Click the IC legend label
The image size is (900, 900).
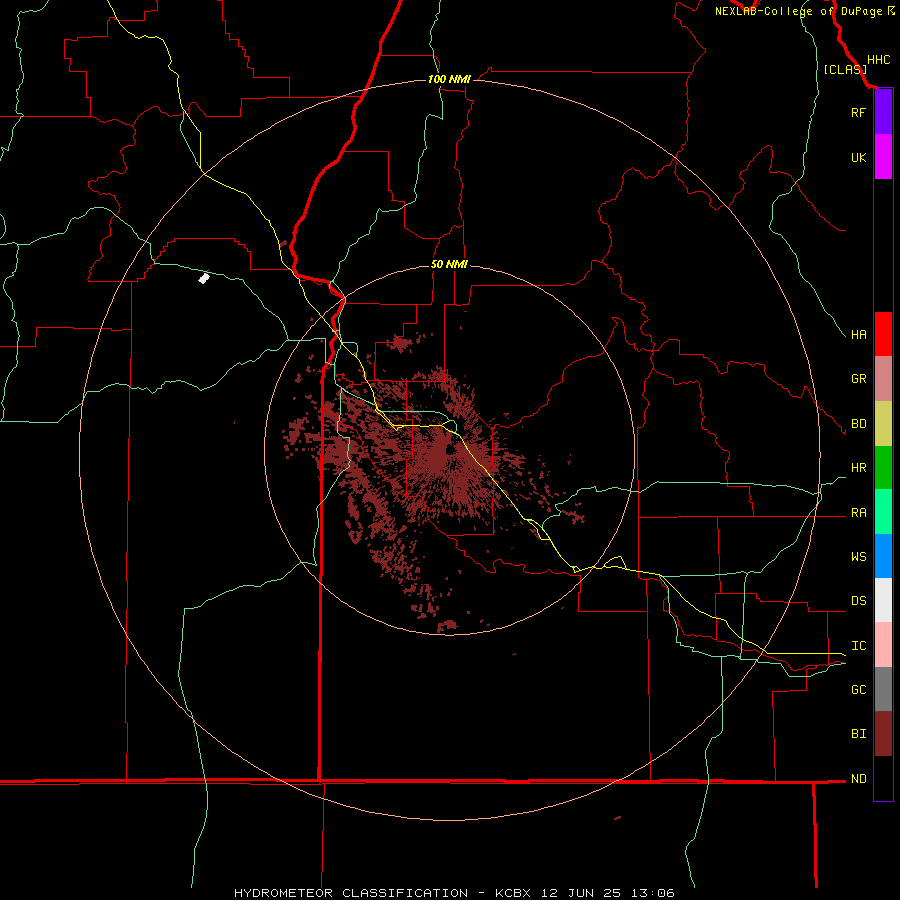click(x=859, y=646)
